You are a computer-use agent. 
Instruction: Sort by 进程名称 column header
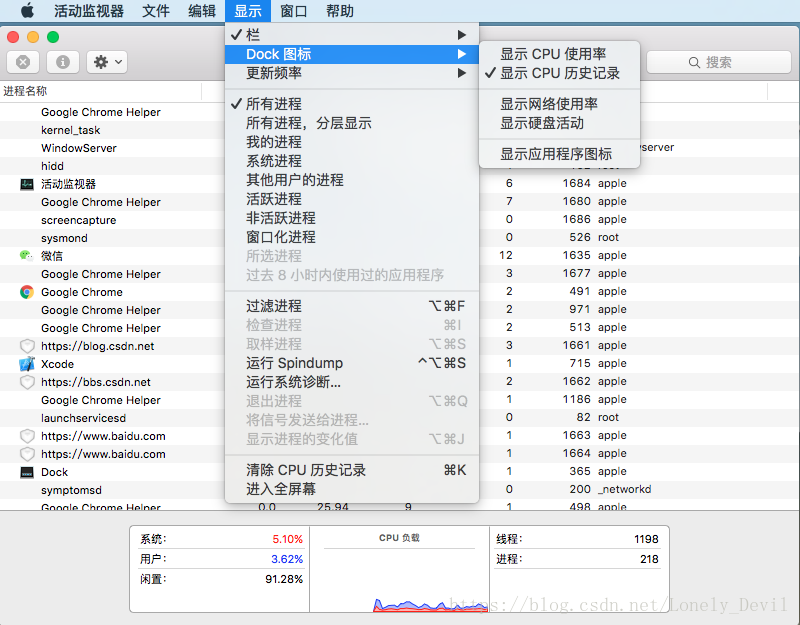click(101, 91)
